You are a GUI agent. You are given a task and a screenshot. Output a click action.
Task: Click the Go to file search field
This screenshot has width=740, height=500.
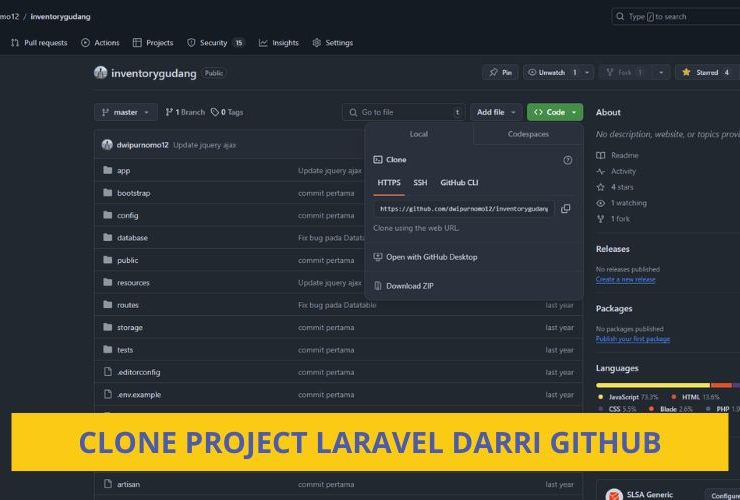tap(404, 112)
